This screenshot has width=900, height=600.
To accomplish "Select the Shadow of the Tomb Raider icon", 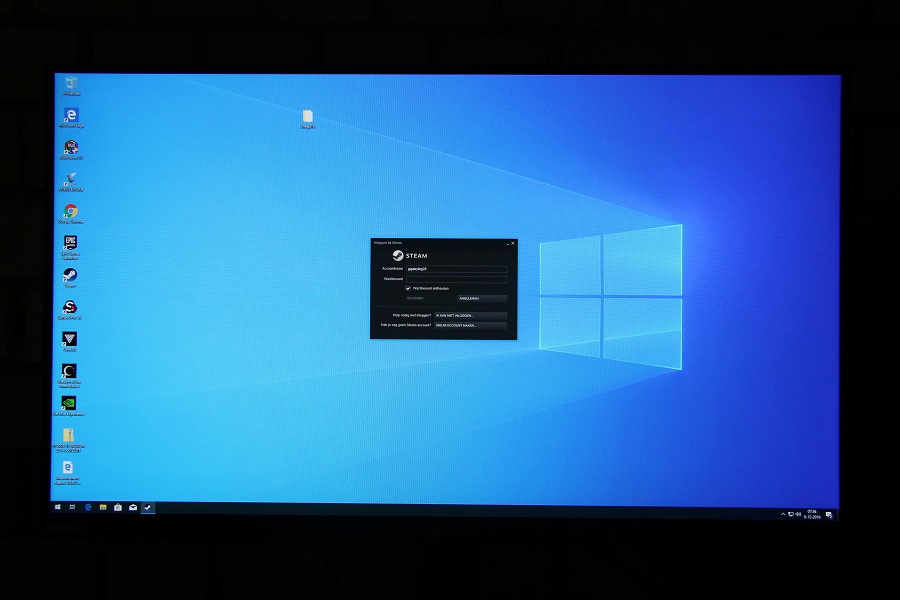I will [69, 371].
